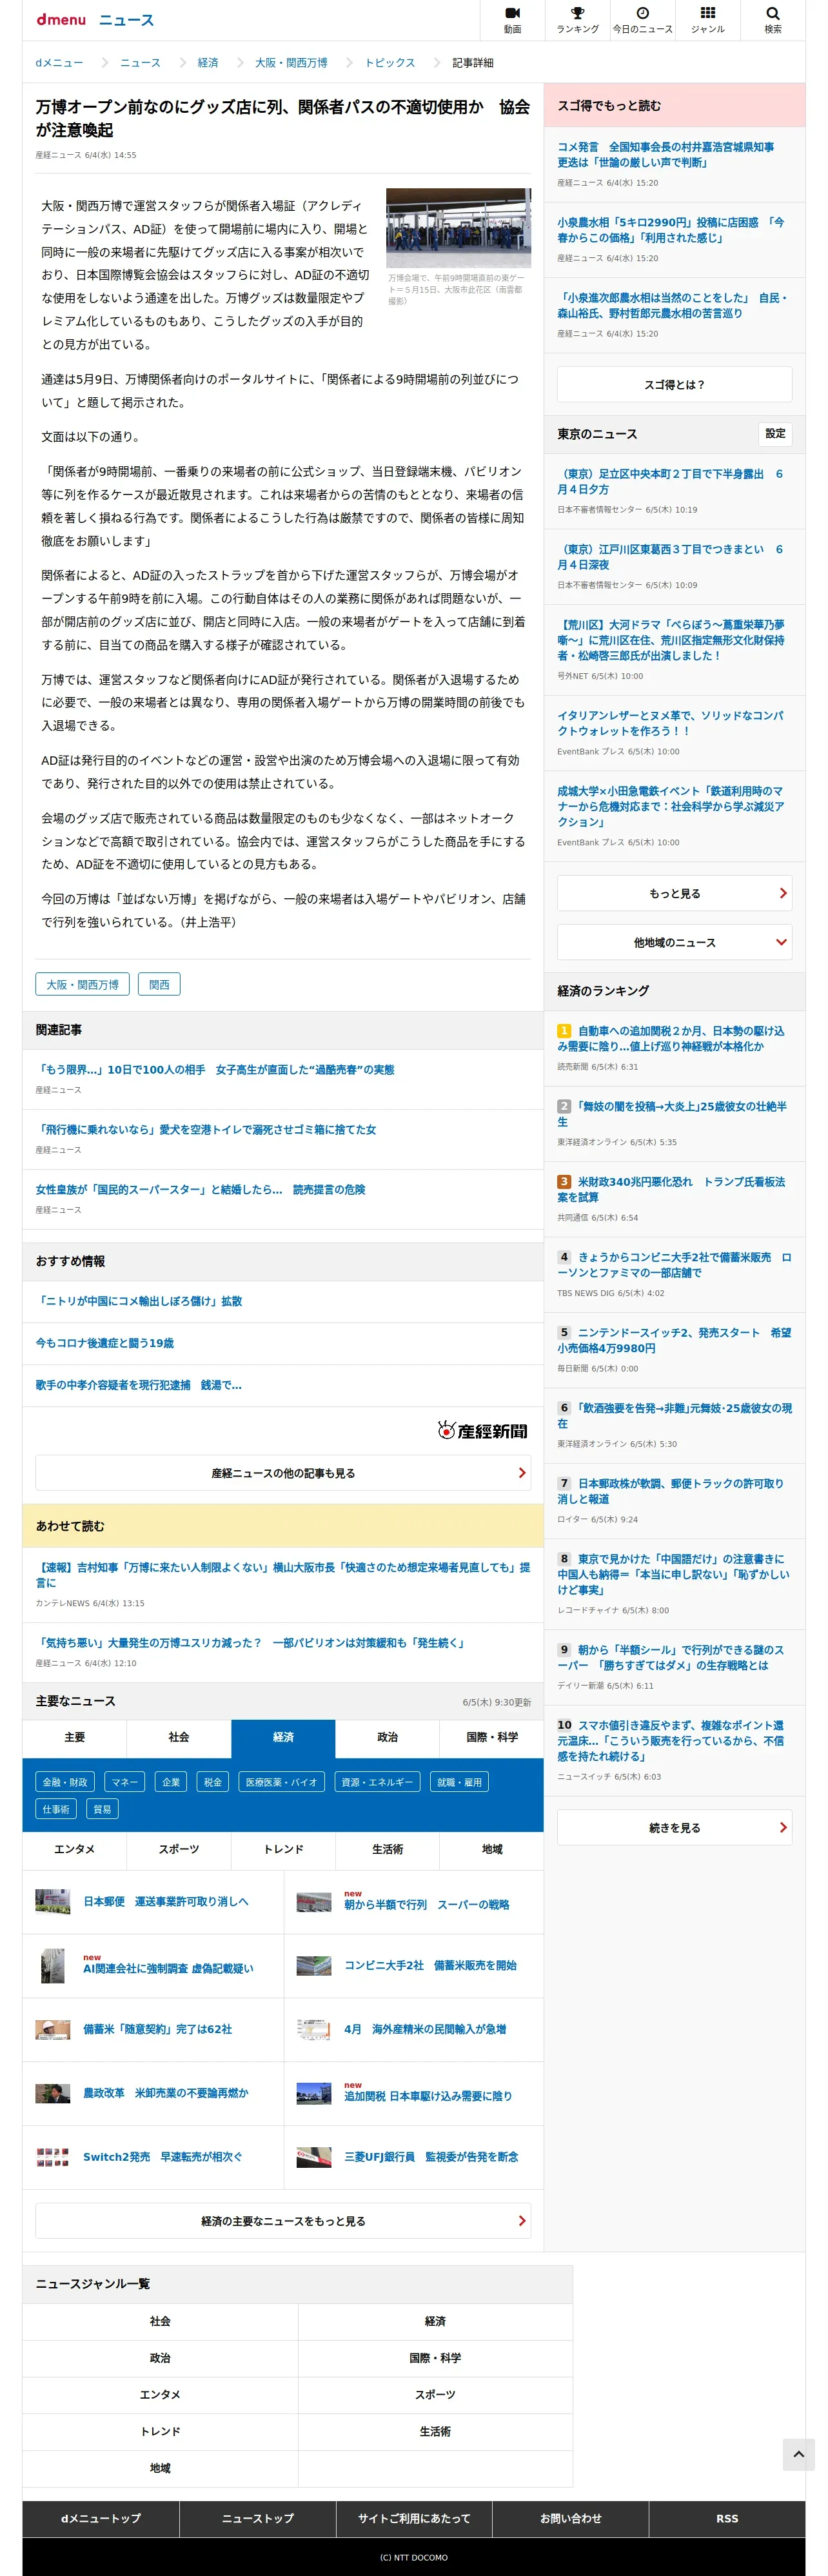Click the 検索 magnifier icon
The height and width of the screenshot is (2576, 828).
click(772, 20)
